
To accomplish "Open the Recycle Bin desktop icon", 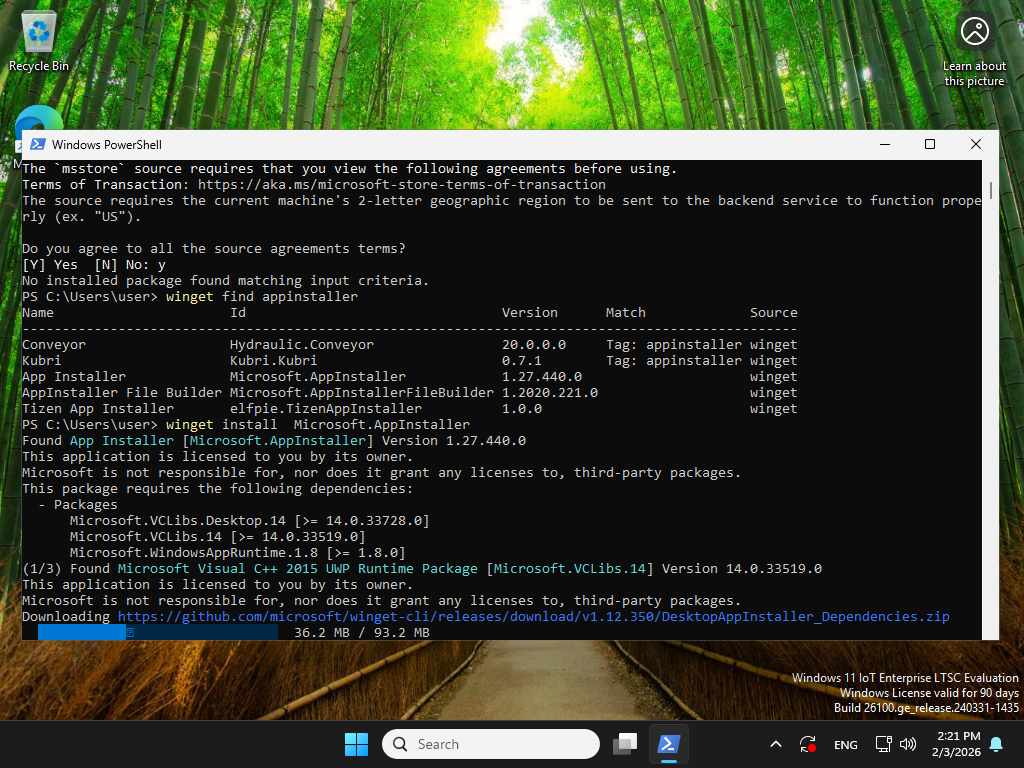I will pos(39,40).
